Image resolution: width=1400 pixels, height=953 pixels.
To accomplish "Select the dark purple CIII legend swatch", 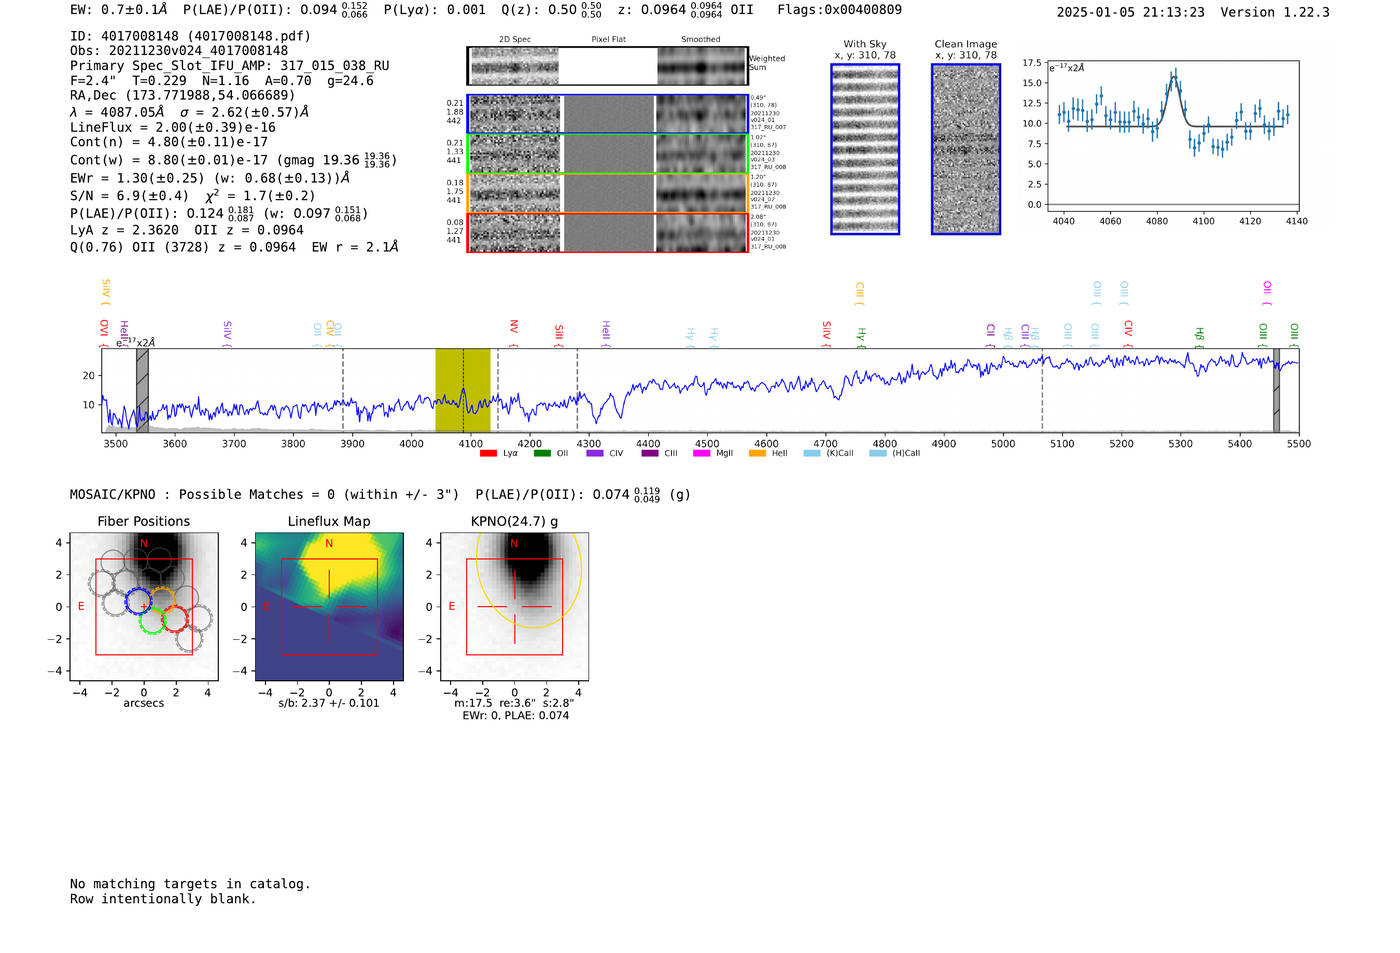I will [650, 453].
